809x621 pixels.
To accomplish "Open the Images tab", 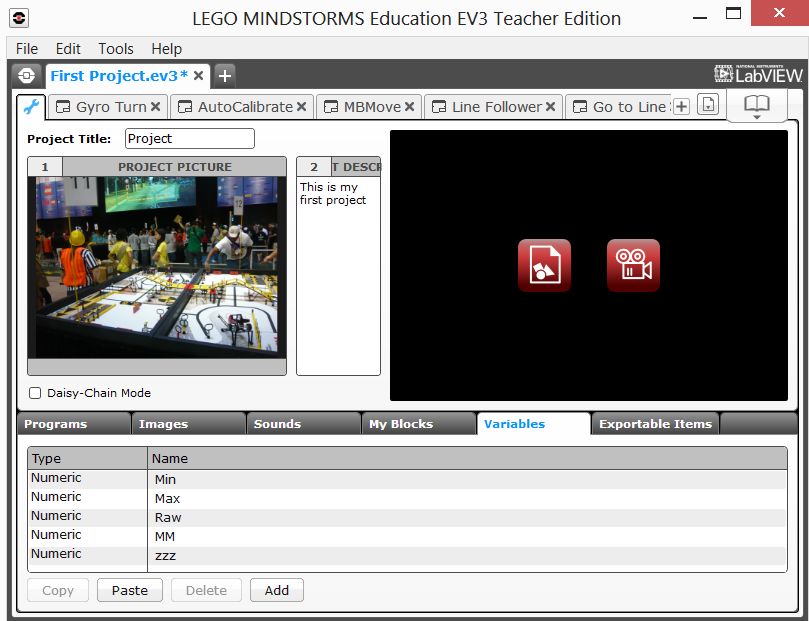I will (x=188, y=423).
